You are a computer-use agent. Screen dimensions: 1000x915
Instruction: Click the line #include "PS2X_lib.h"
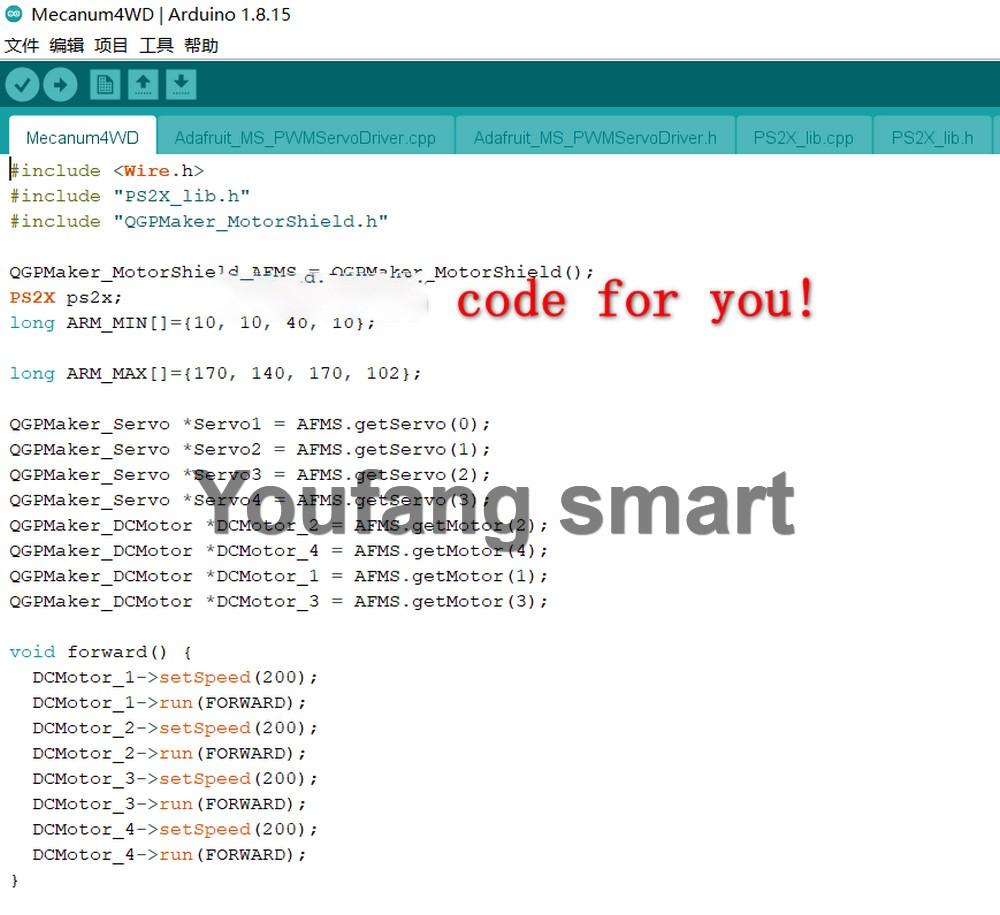click(130, 196)
